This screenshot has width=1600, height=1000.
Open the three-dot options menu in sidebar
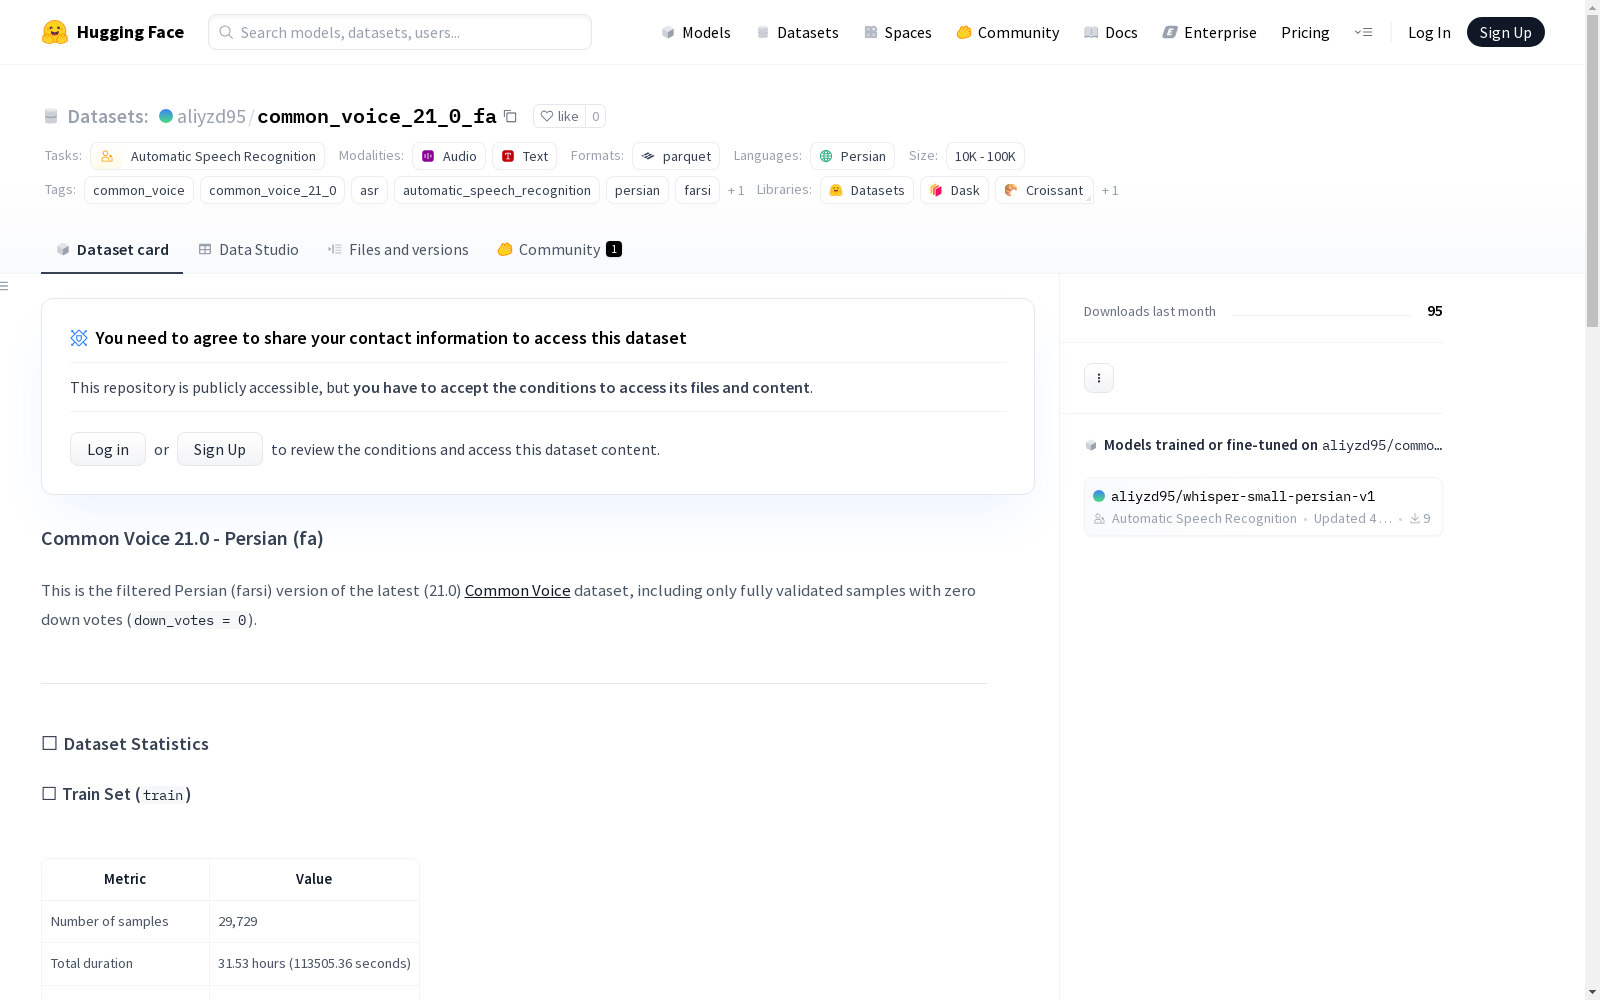(x=1099, y=378)
